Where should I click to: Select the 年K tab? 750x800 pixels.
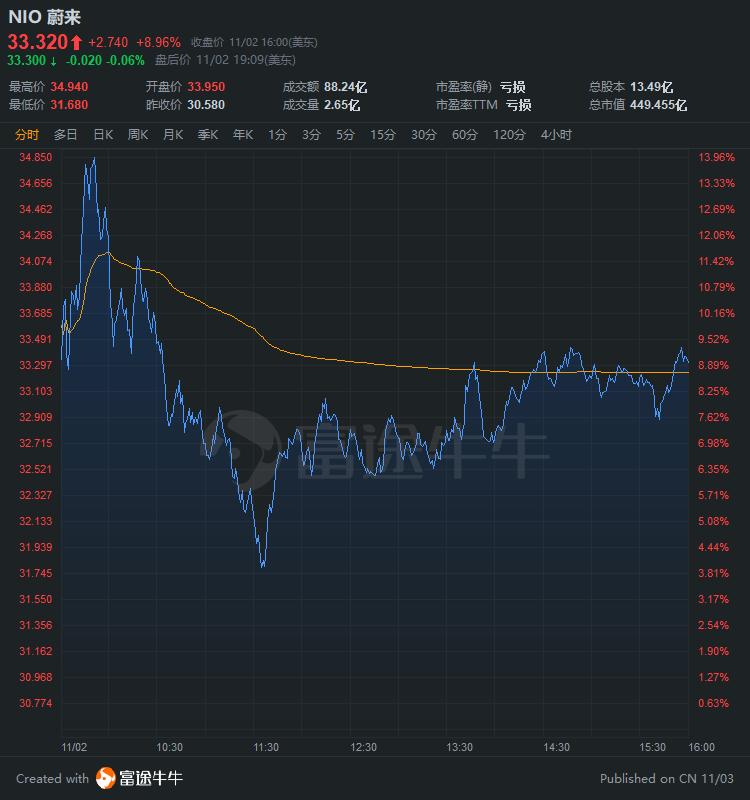coord(243,135)
